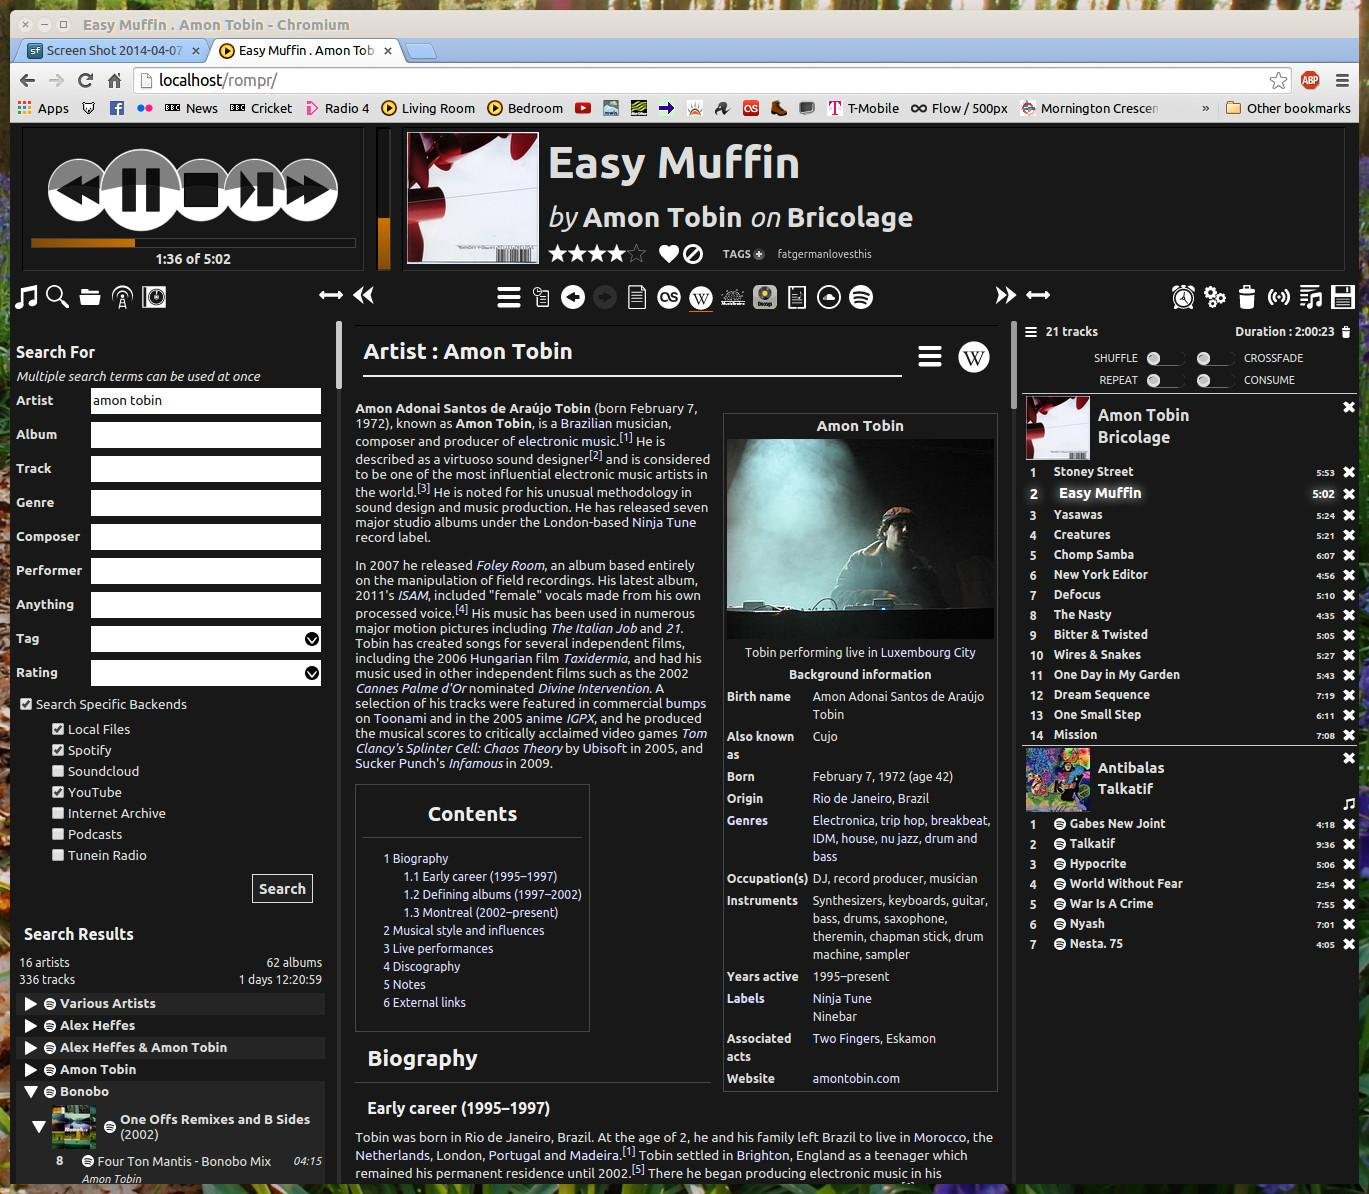Screen dimensions: 1369x1194
Task: Enable the Soundcloud search backend
Action: (58, 771)
